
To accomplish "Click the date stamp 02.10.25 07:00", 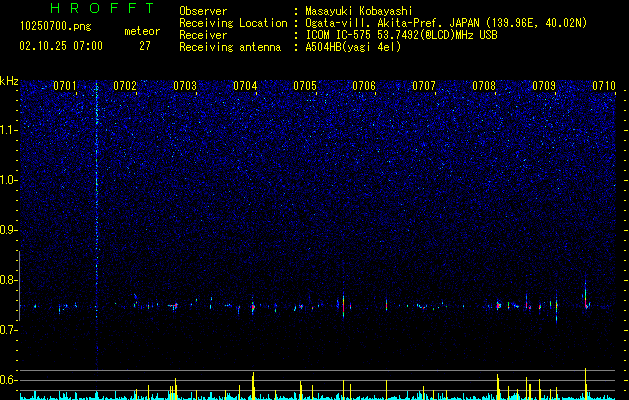I will tap(61, 46).
